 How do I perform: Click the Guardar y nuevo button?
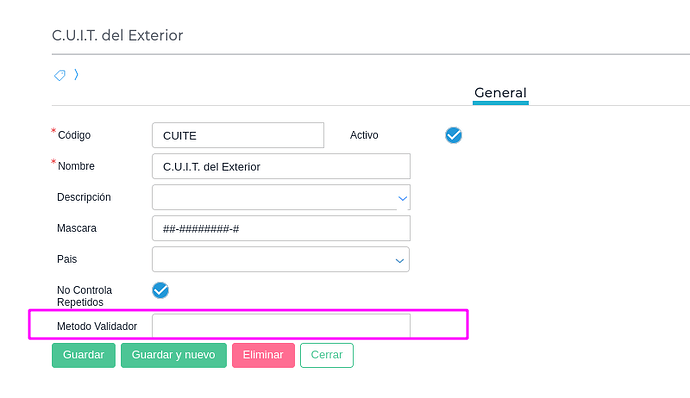174,355
